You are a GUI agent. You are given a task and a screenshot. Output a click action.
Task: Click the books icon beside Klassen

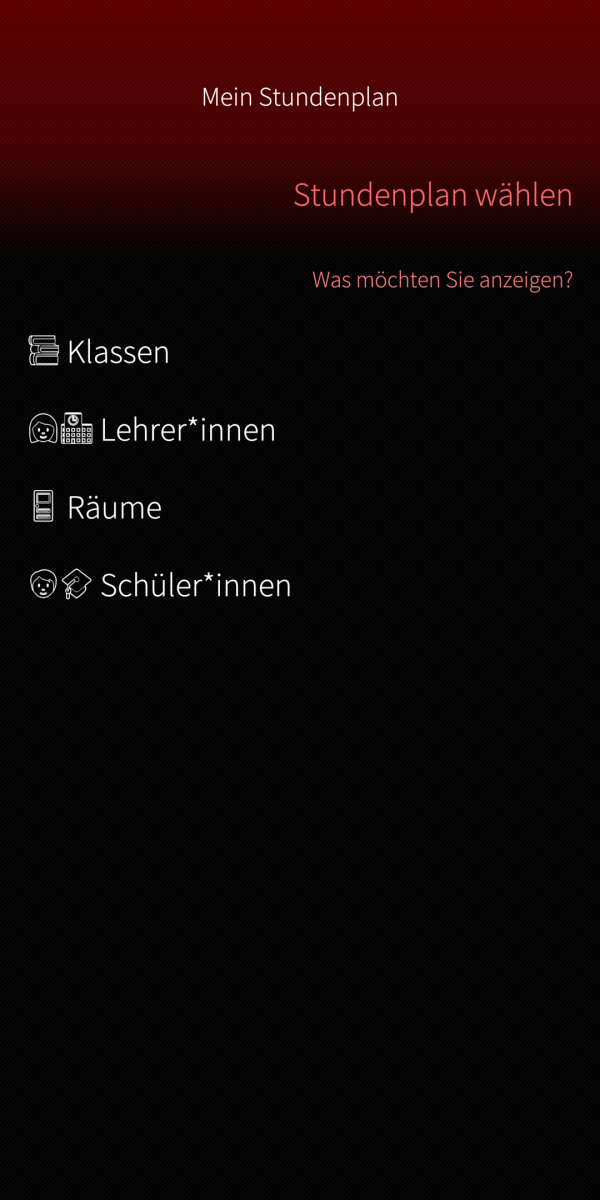(x=44, y=351)
